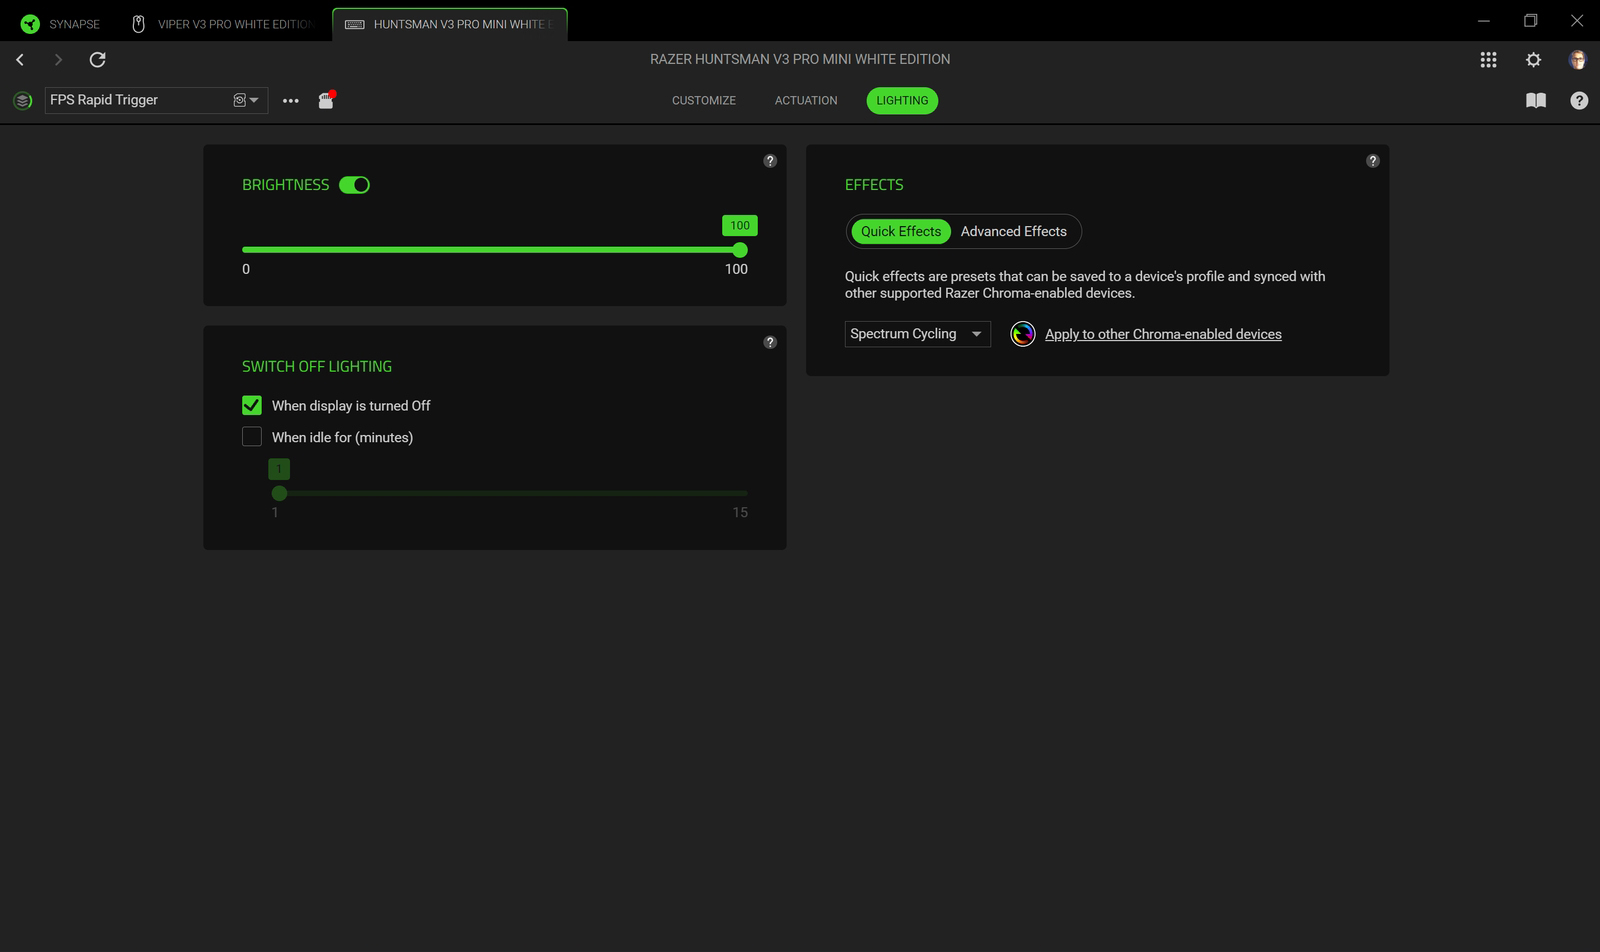
Task: Open the modules grid icon
Action: click(1488, 60)
